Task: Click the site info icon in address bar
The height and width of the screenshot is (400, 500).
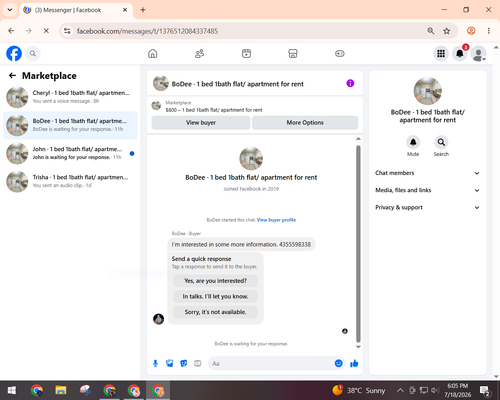Action: point(67,31)
